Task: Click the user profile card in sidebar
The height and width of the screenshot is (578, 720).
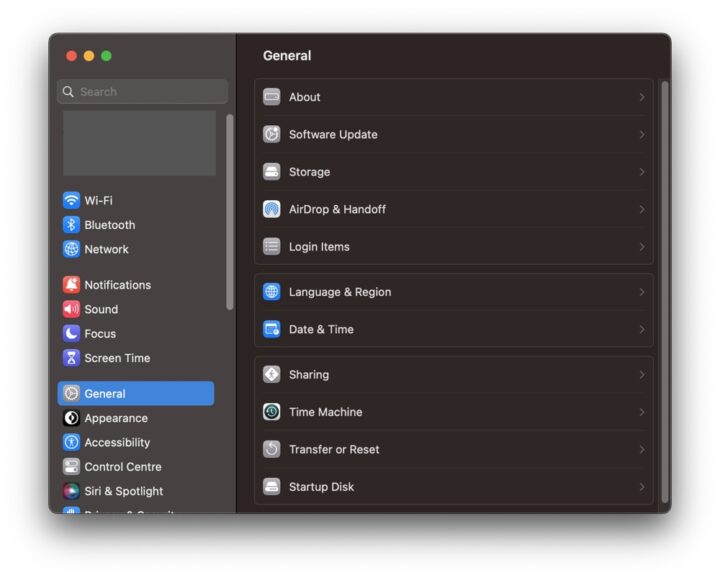Action: [x=139, y=143]
